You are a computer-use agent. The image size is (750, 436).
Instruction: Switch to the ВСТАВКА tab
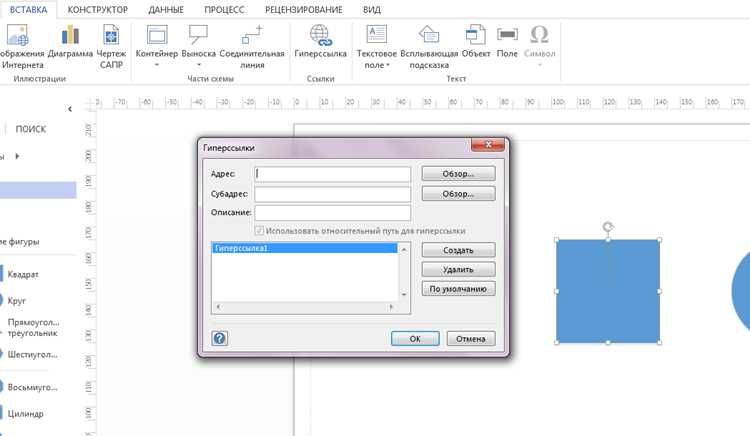pos(28,10)
